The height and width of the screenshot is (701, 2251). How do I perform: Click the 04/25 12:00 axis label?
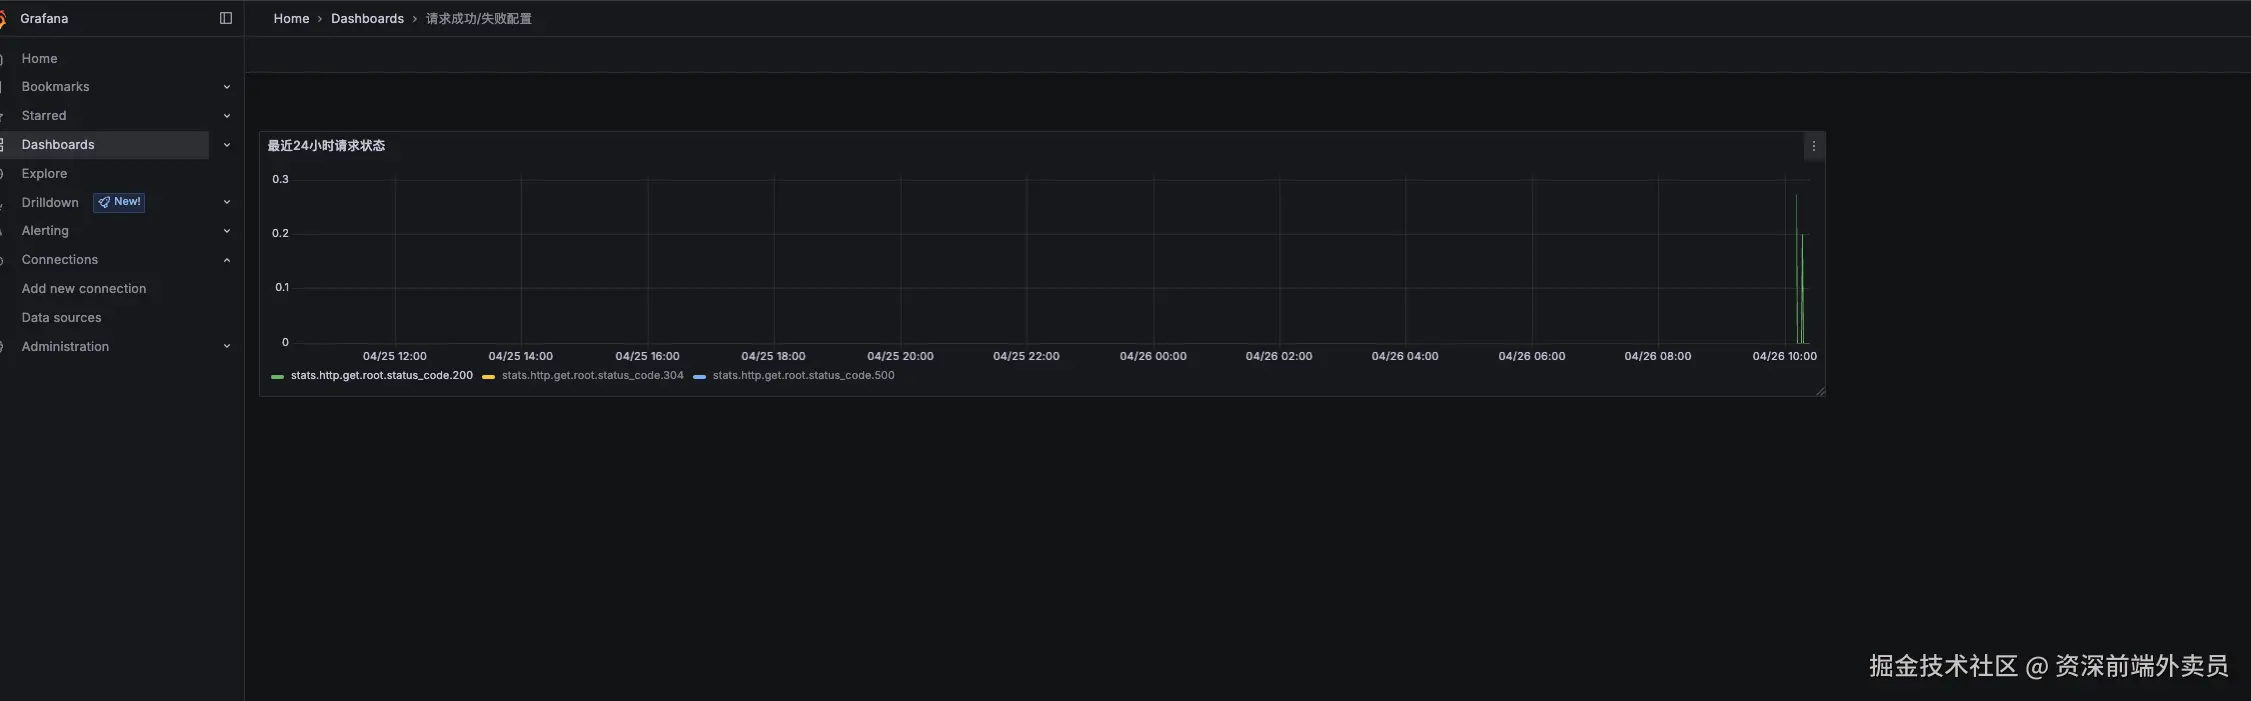click(x=394, y=356)
